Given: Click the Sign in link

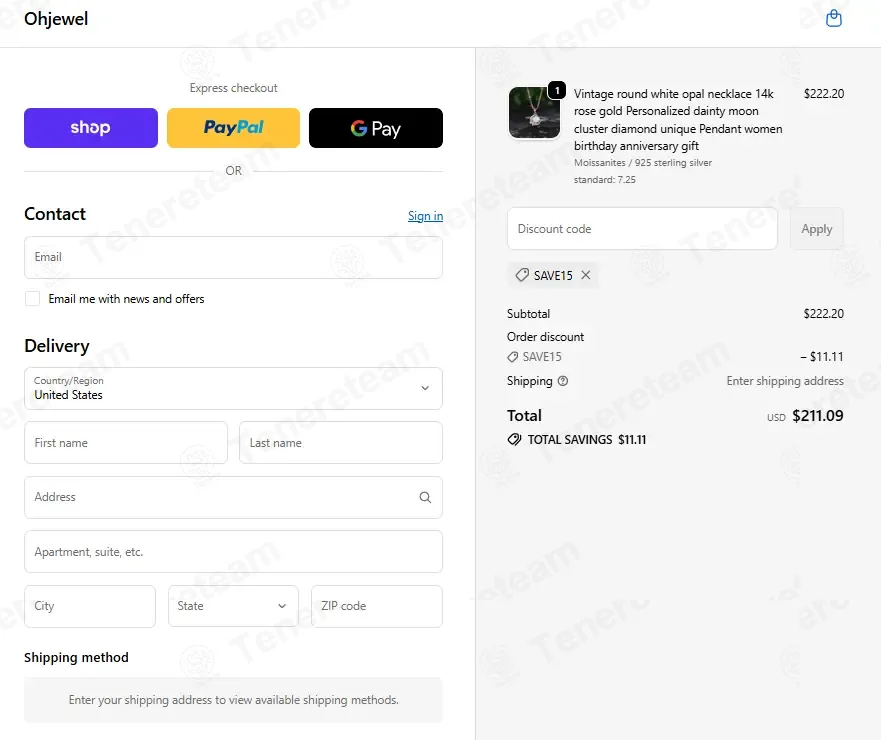Looking at the screenshot, I should 425,216.
